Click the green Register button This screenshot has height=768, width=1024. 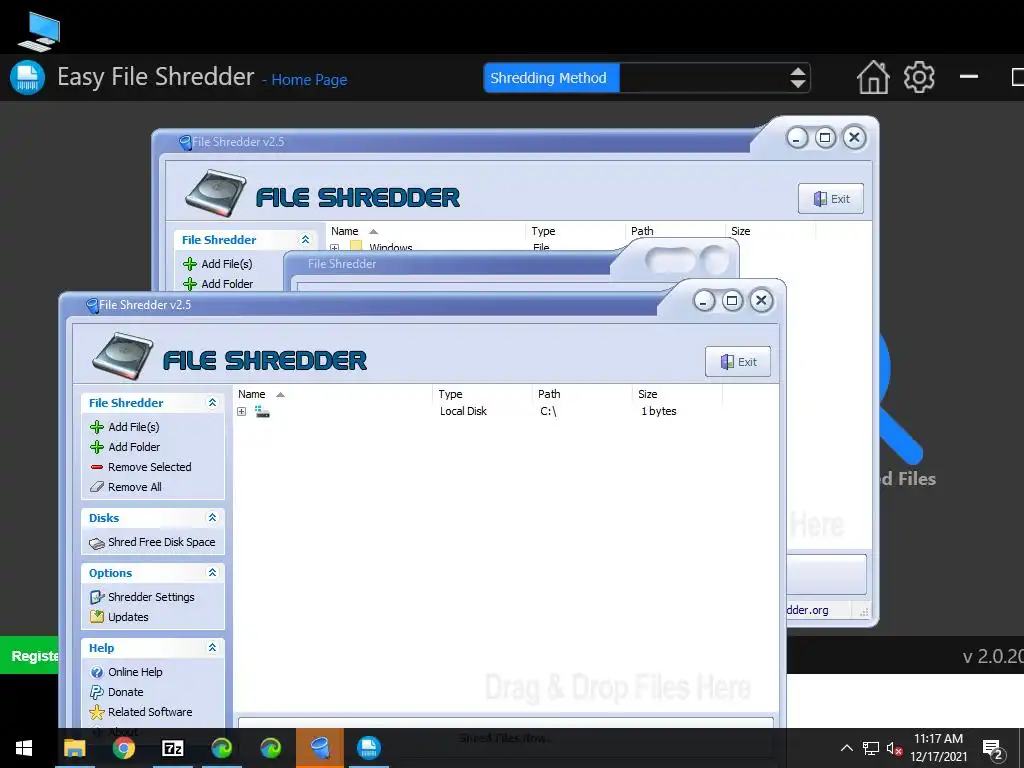pyautogui.click(x=29, y=655)
